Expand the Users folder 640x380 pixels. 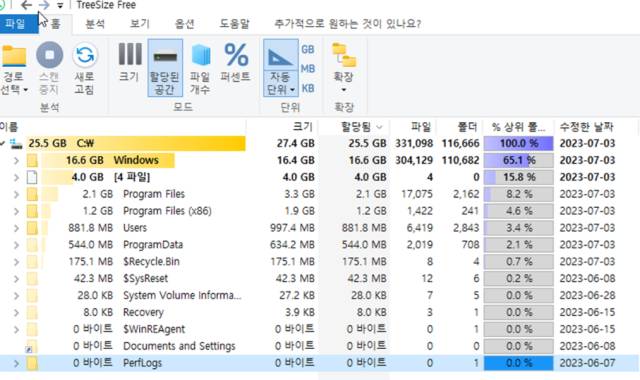[x=16, y=228]
